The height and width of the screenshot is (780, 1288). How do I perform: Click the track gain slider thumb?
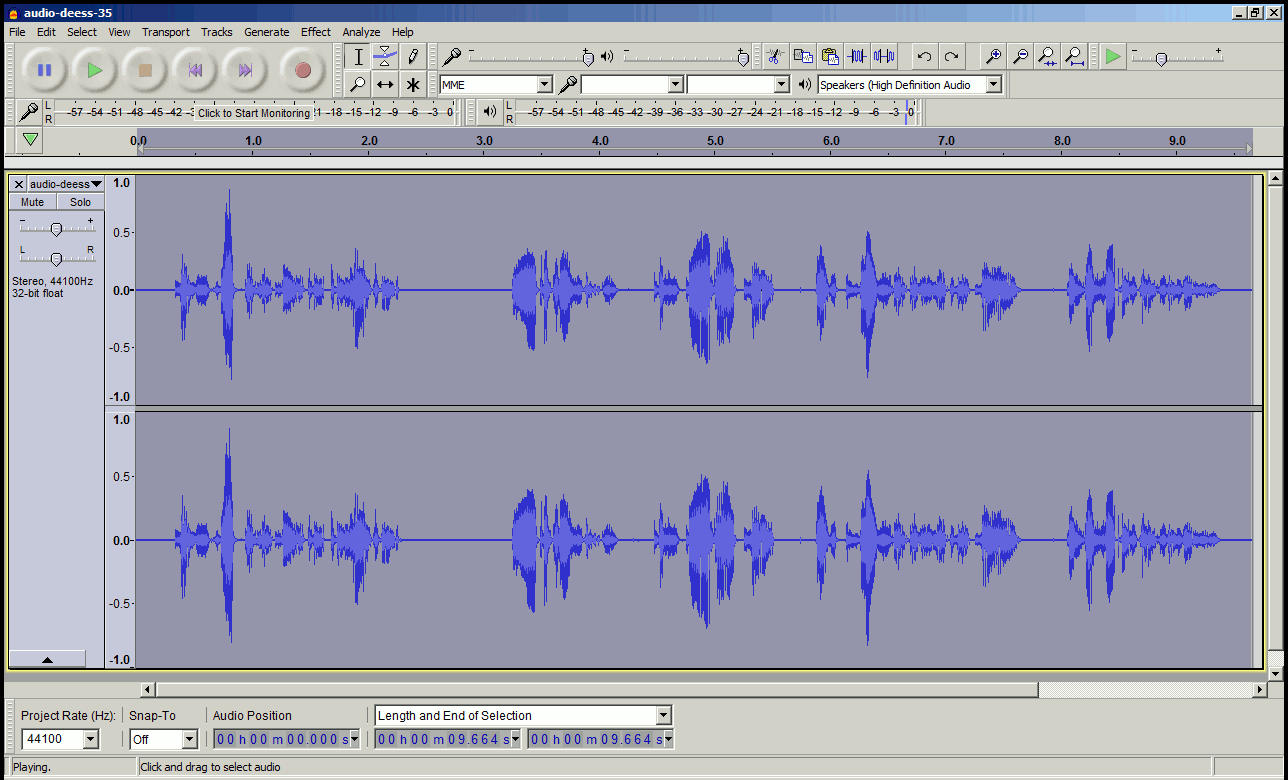56,229
